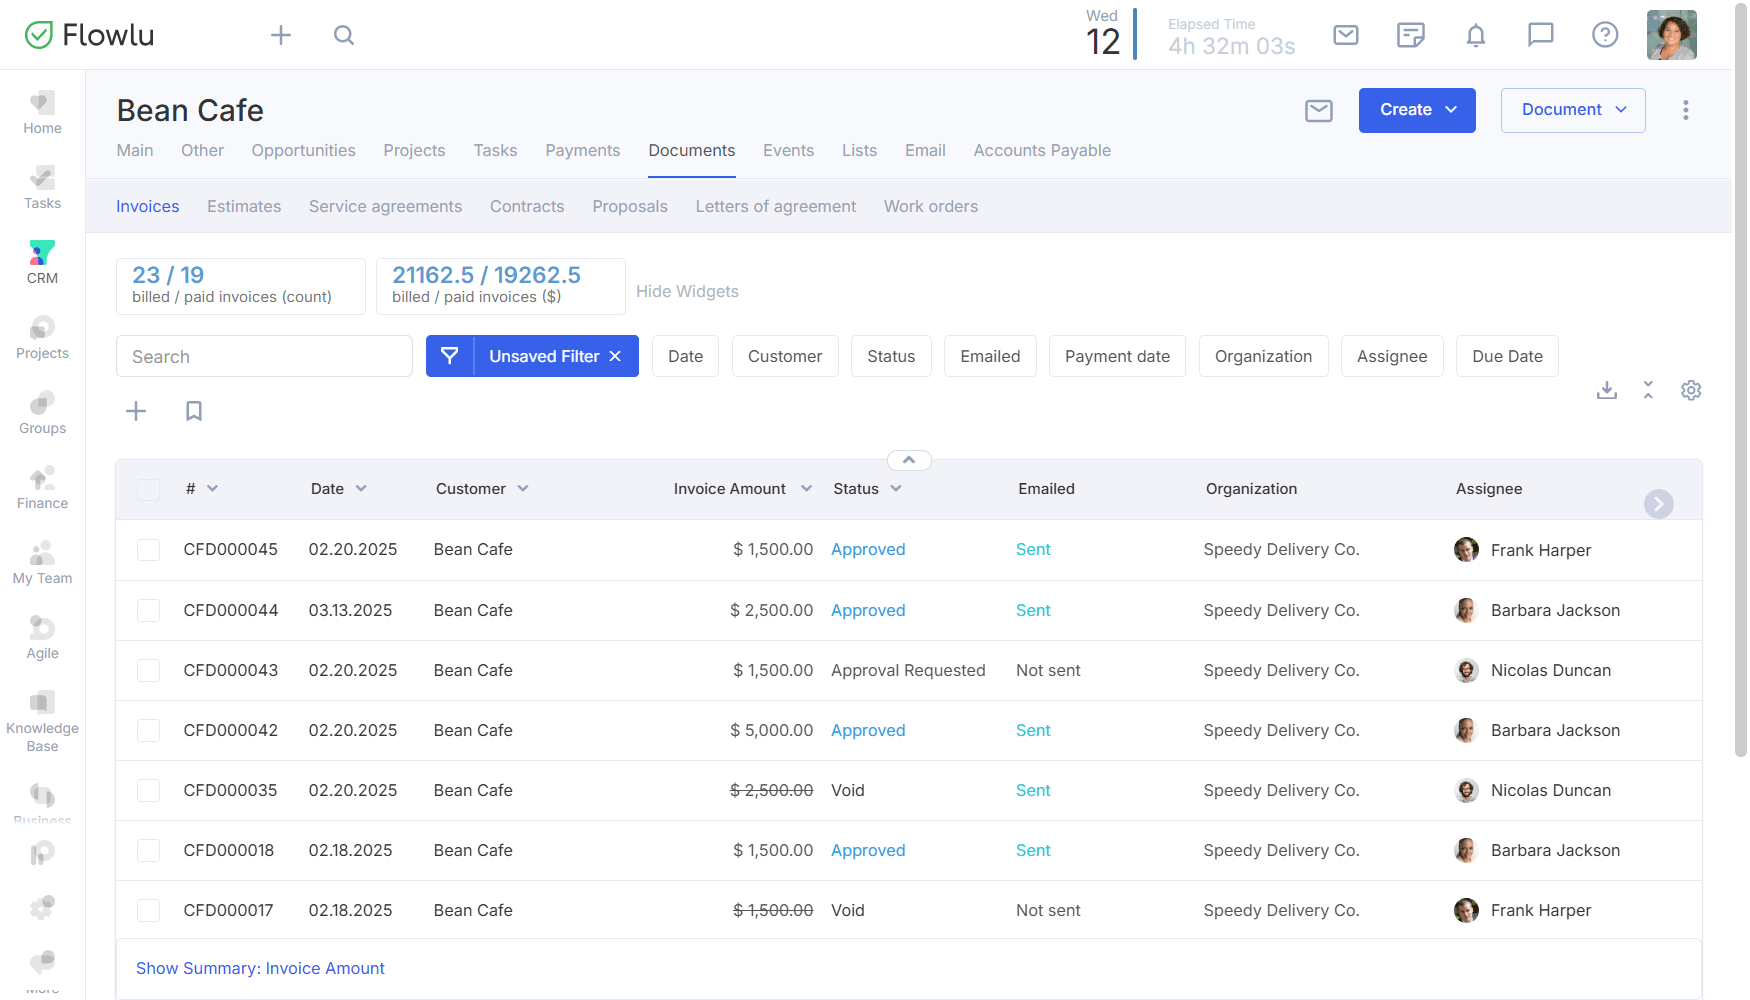Open the Work orders sub-tab
The width and height of the screenshot is (1750, 1000).
[931, 206]
